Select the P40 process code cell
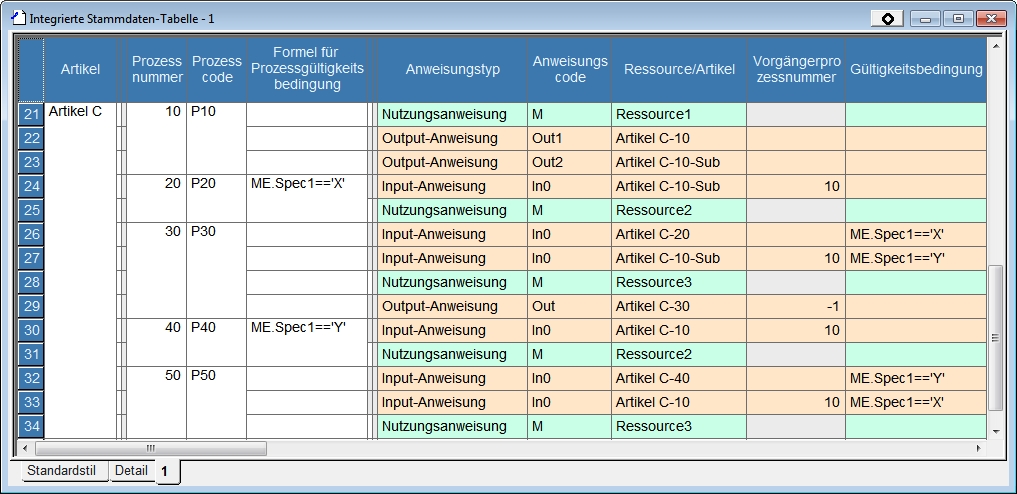The image size is (1017, 494). click(x=217, y=342)
